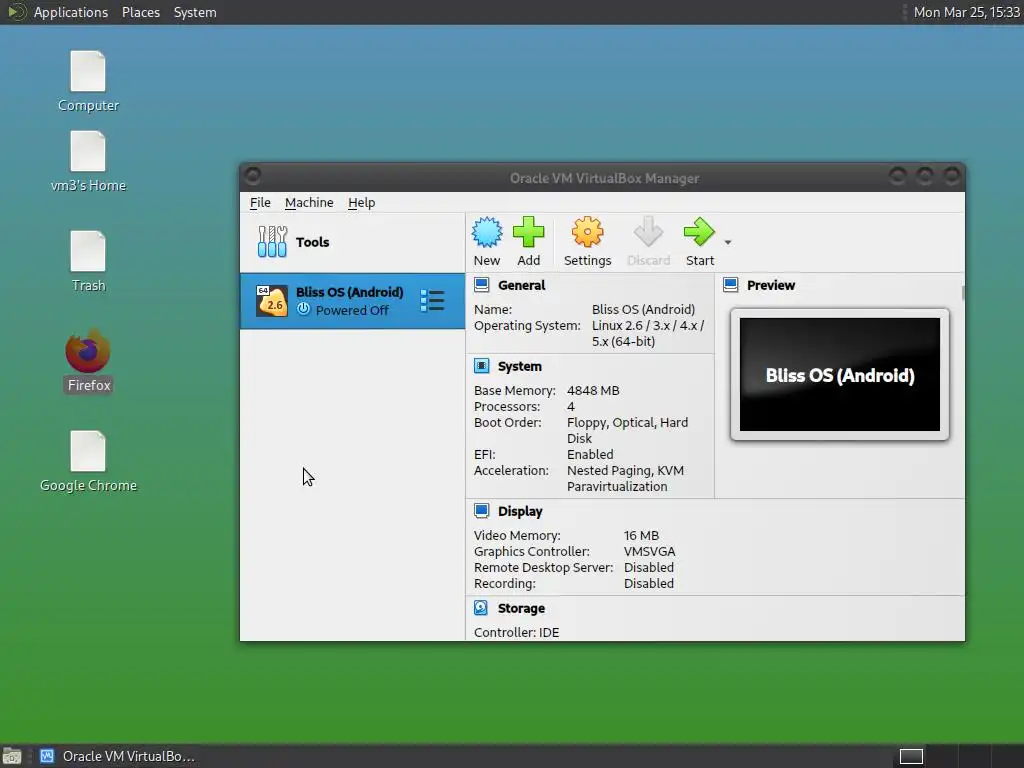Click the Base Memory value 4848 MB
This screenshot has width=1024, height=768.
tap(593, 391)
